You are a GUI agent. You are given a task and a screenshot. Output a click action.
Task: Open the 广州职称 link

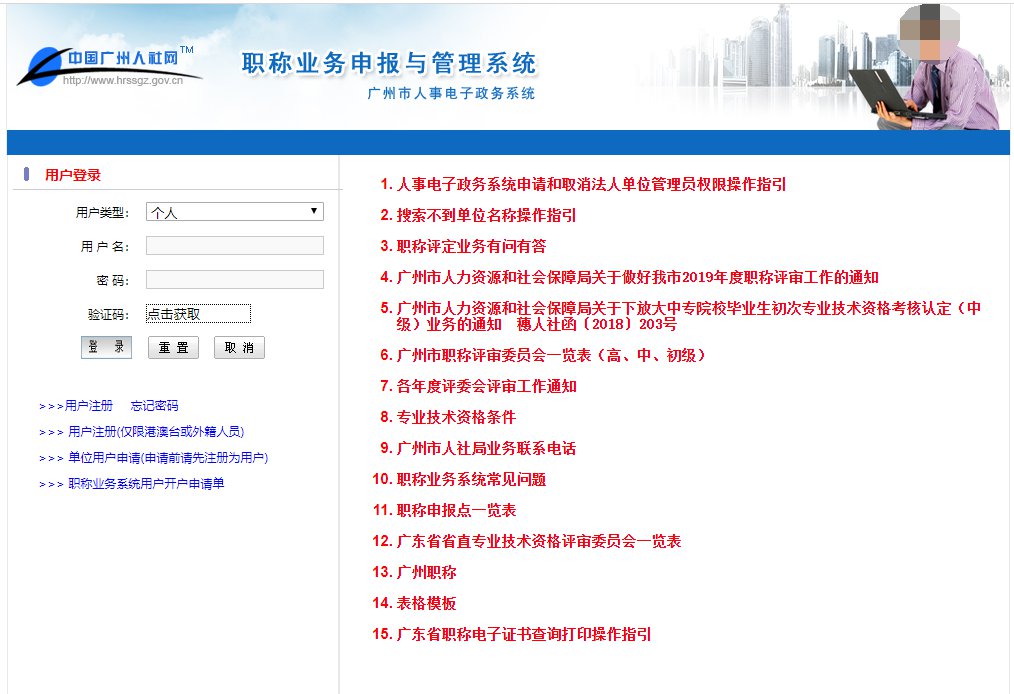coord(426,572)
